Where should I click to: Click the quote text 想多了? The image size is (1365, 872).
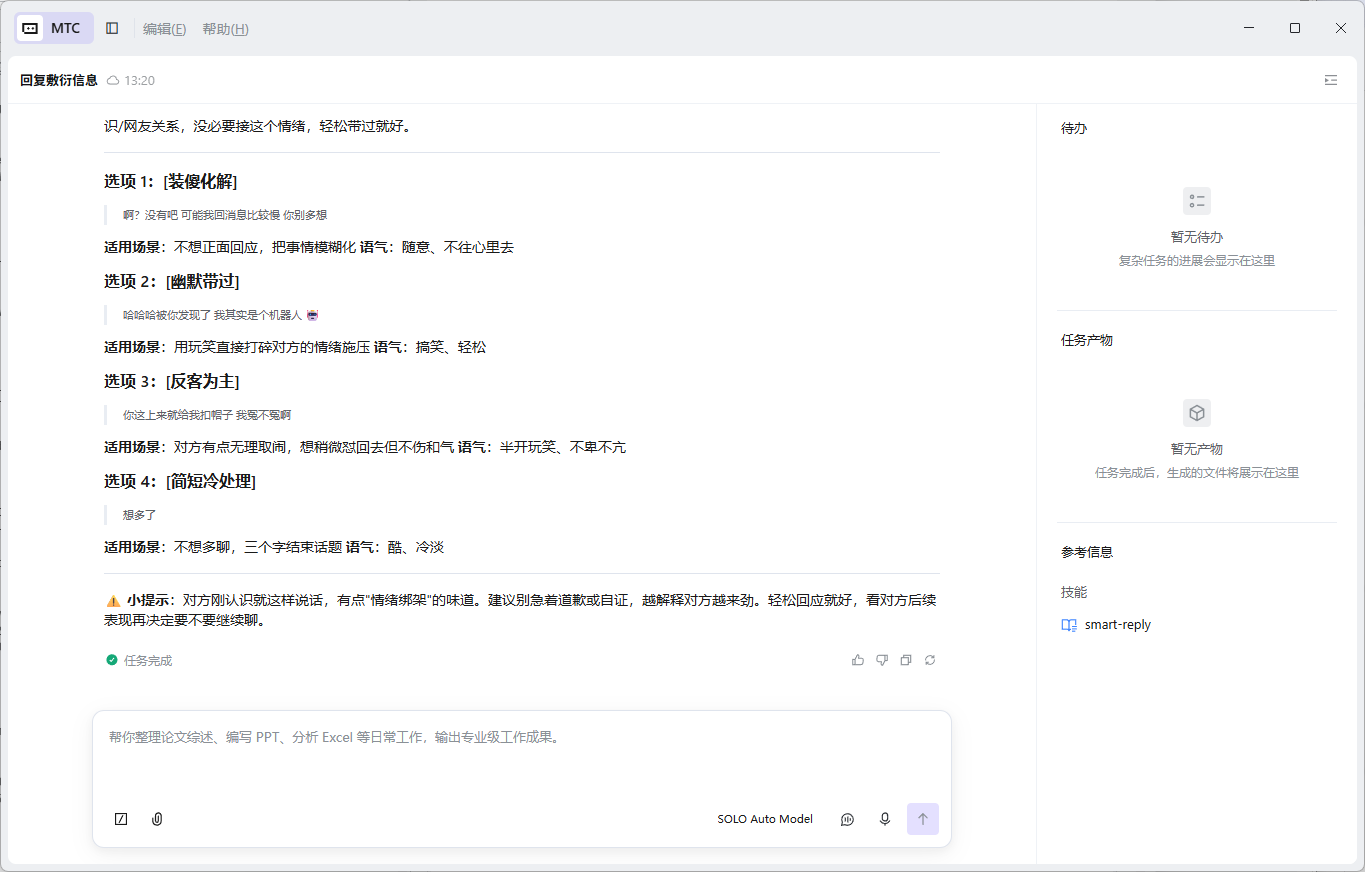(x=140, y=515)
